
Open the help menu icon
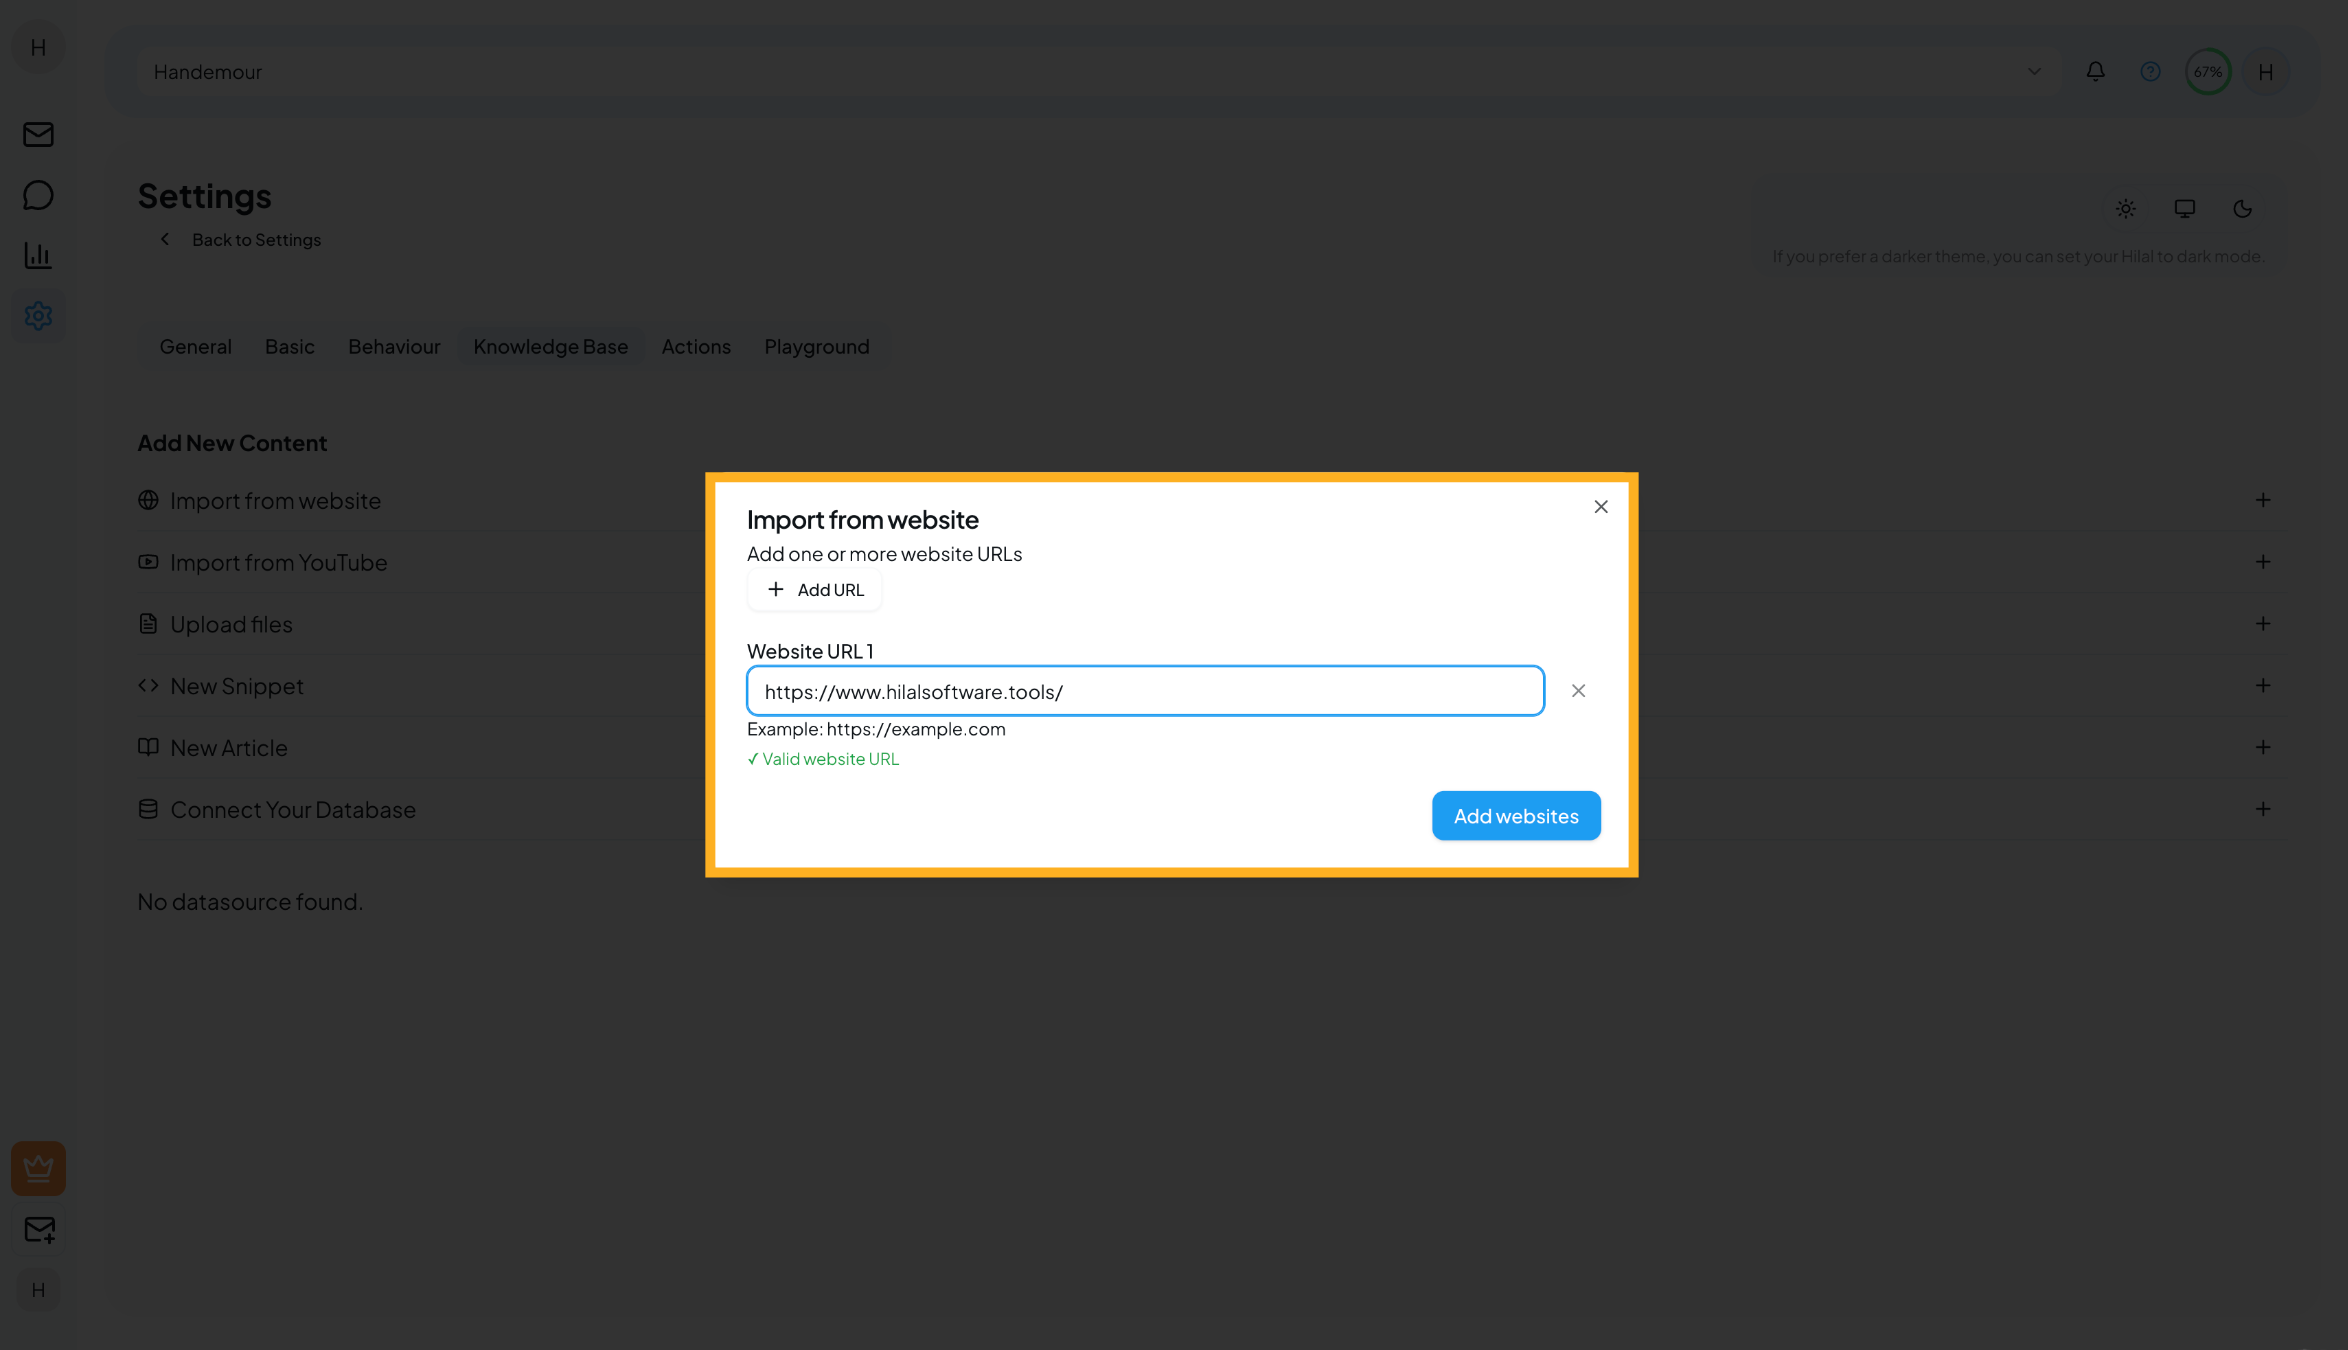pyautogui.click(x=2149, y=71)
